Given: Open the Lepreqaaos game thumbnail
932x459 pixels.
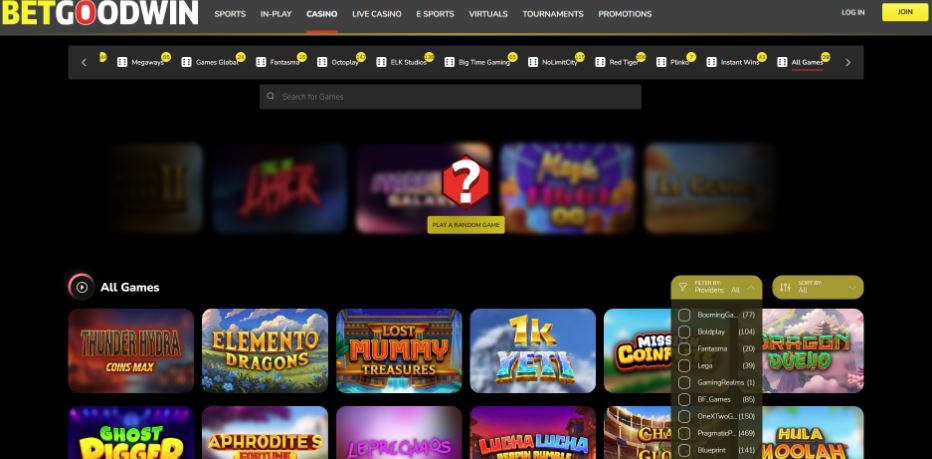Looking at the screenshot, I should [399, 433].
